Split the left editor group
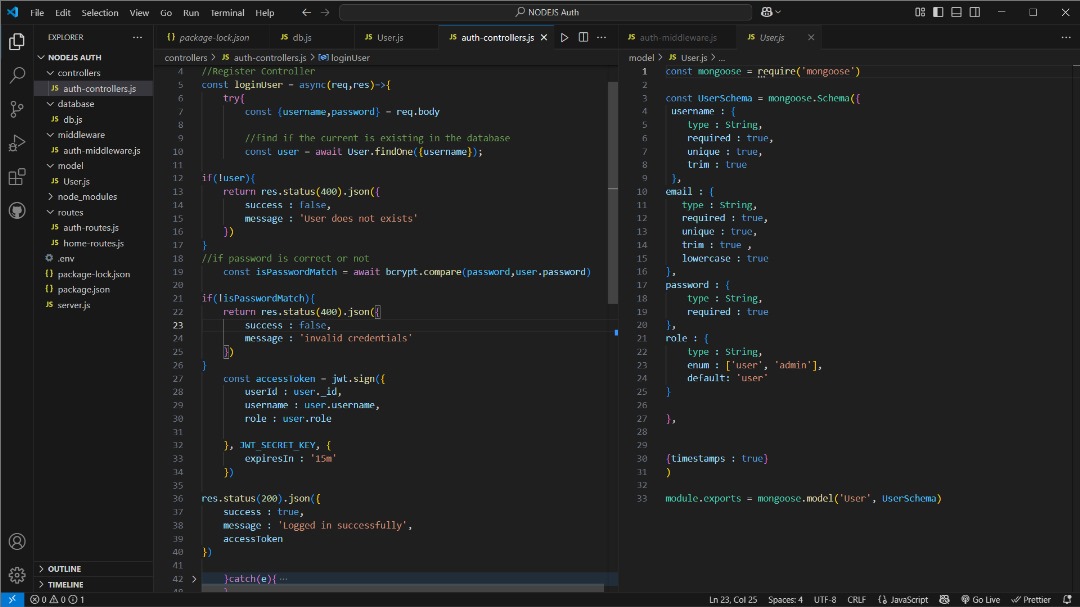 [x=584, y=37]
